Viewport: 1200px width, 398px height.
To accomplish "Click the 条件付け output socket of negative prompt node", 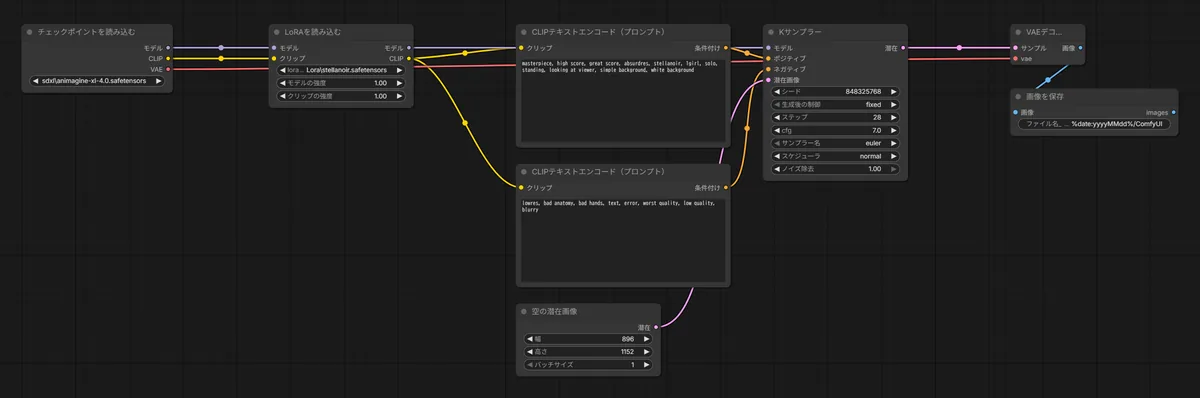I will 726,187.
